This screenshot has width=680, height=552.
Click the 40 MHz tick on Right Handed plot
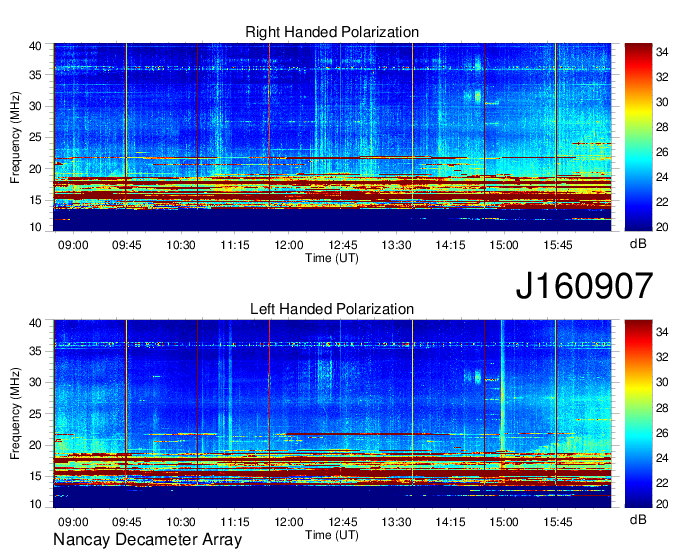[35, 46]
